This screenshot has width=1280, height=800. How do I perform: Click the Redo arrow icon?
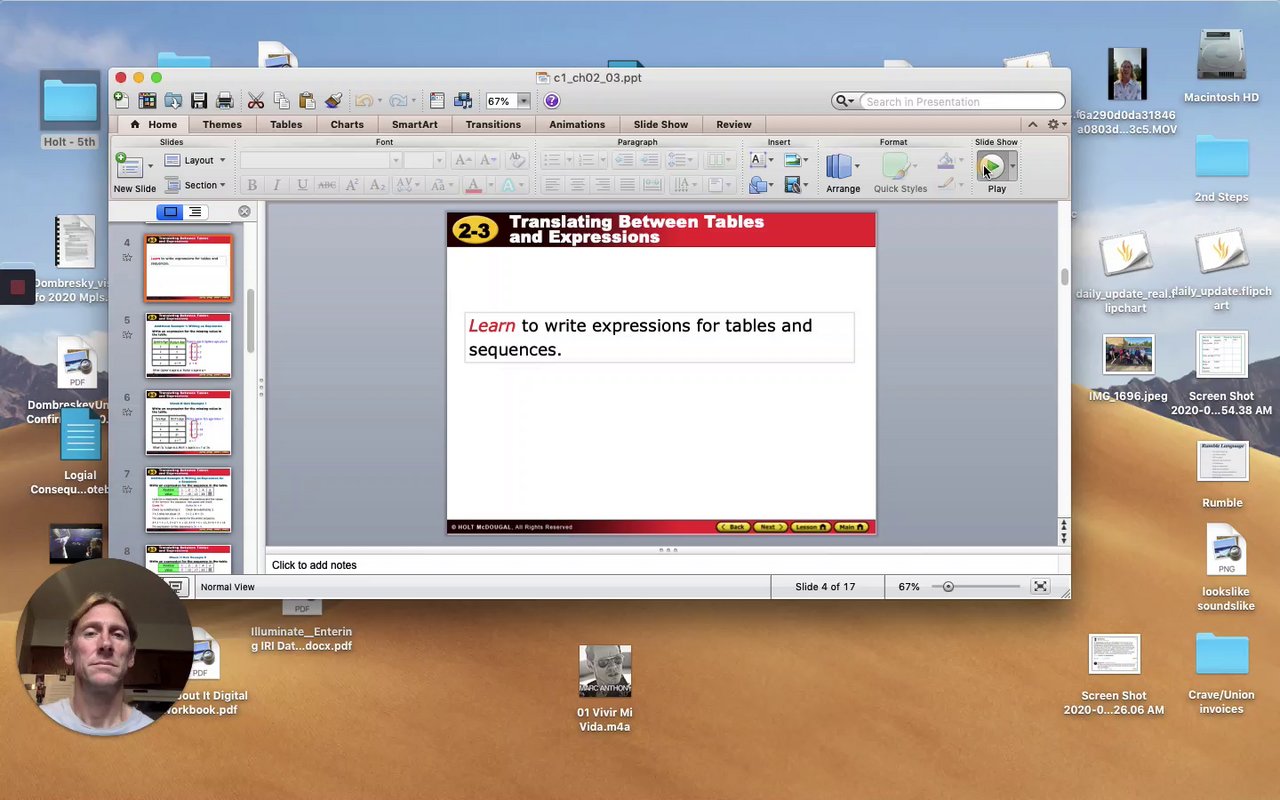pyautogui.click(x=398, y=101)
